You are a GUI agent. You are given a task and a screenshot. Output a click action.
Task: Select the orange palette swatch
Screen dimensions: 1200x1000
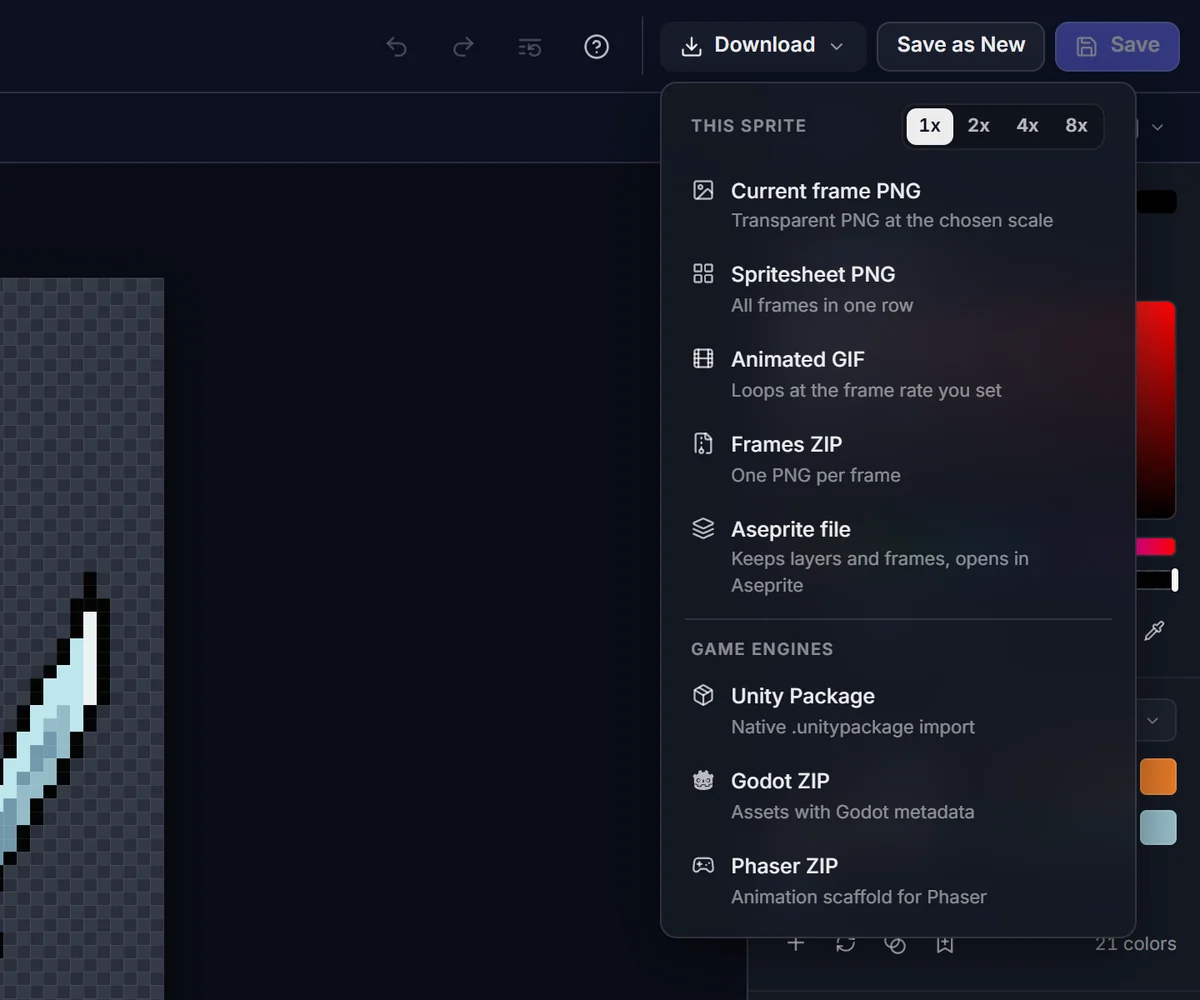point(1157,777)
